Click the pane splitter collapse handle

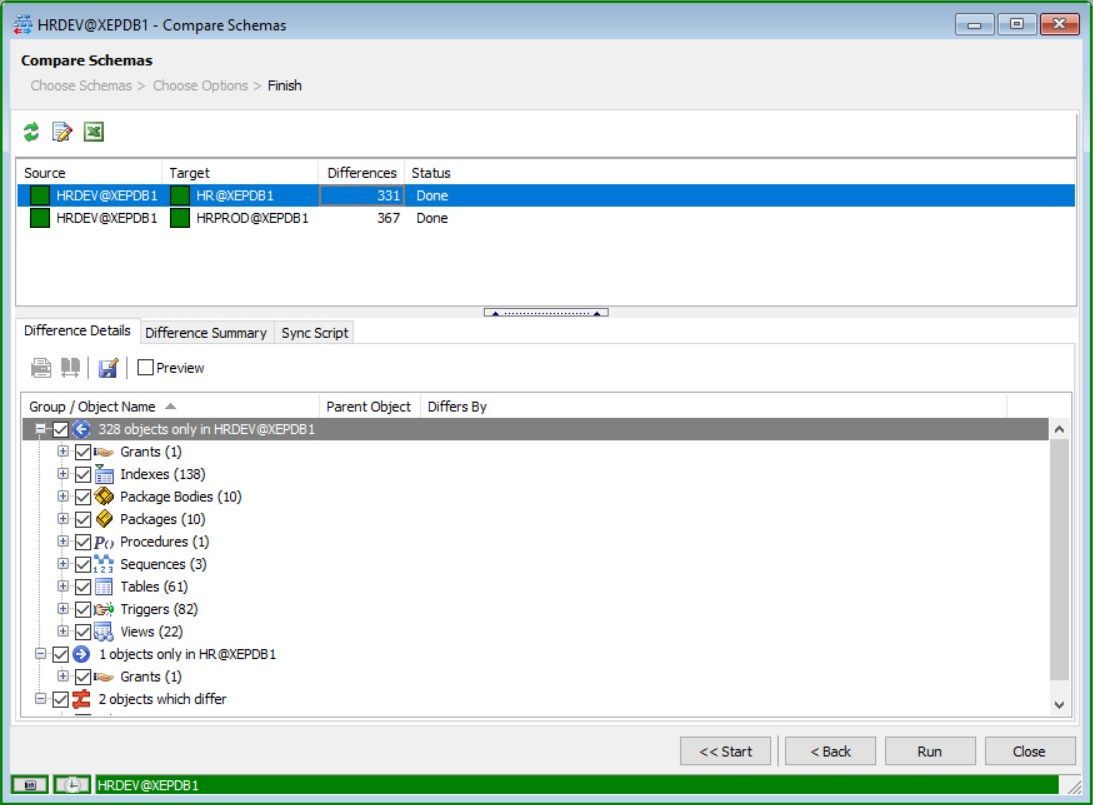coord(546,313)
